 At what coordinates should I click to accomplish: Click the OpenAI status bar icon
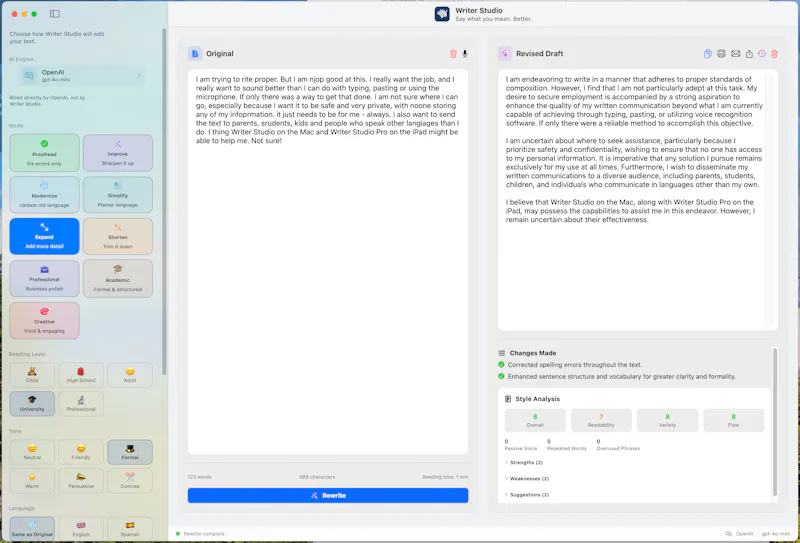point(729,534)
